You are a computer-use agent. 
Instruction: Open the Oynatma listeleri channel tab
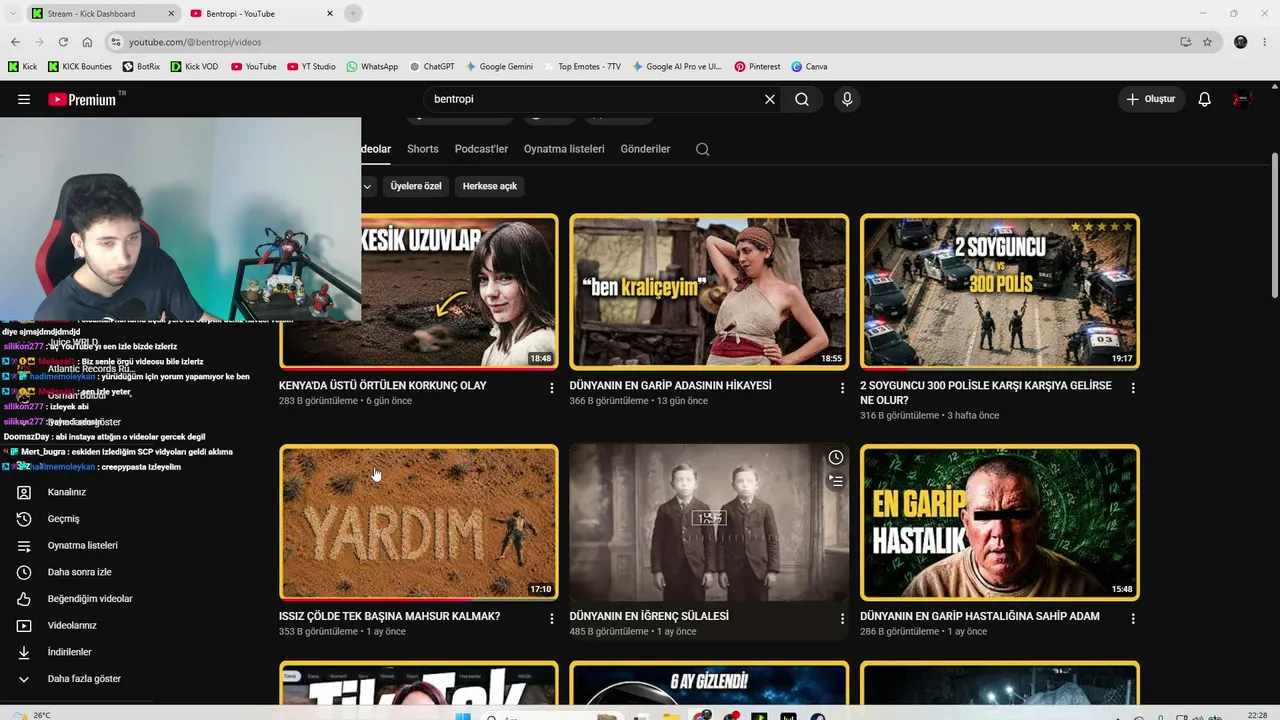coord(564,149)
